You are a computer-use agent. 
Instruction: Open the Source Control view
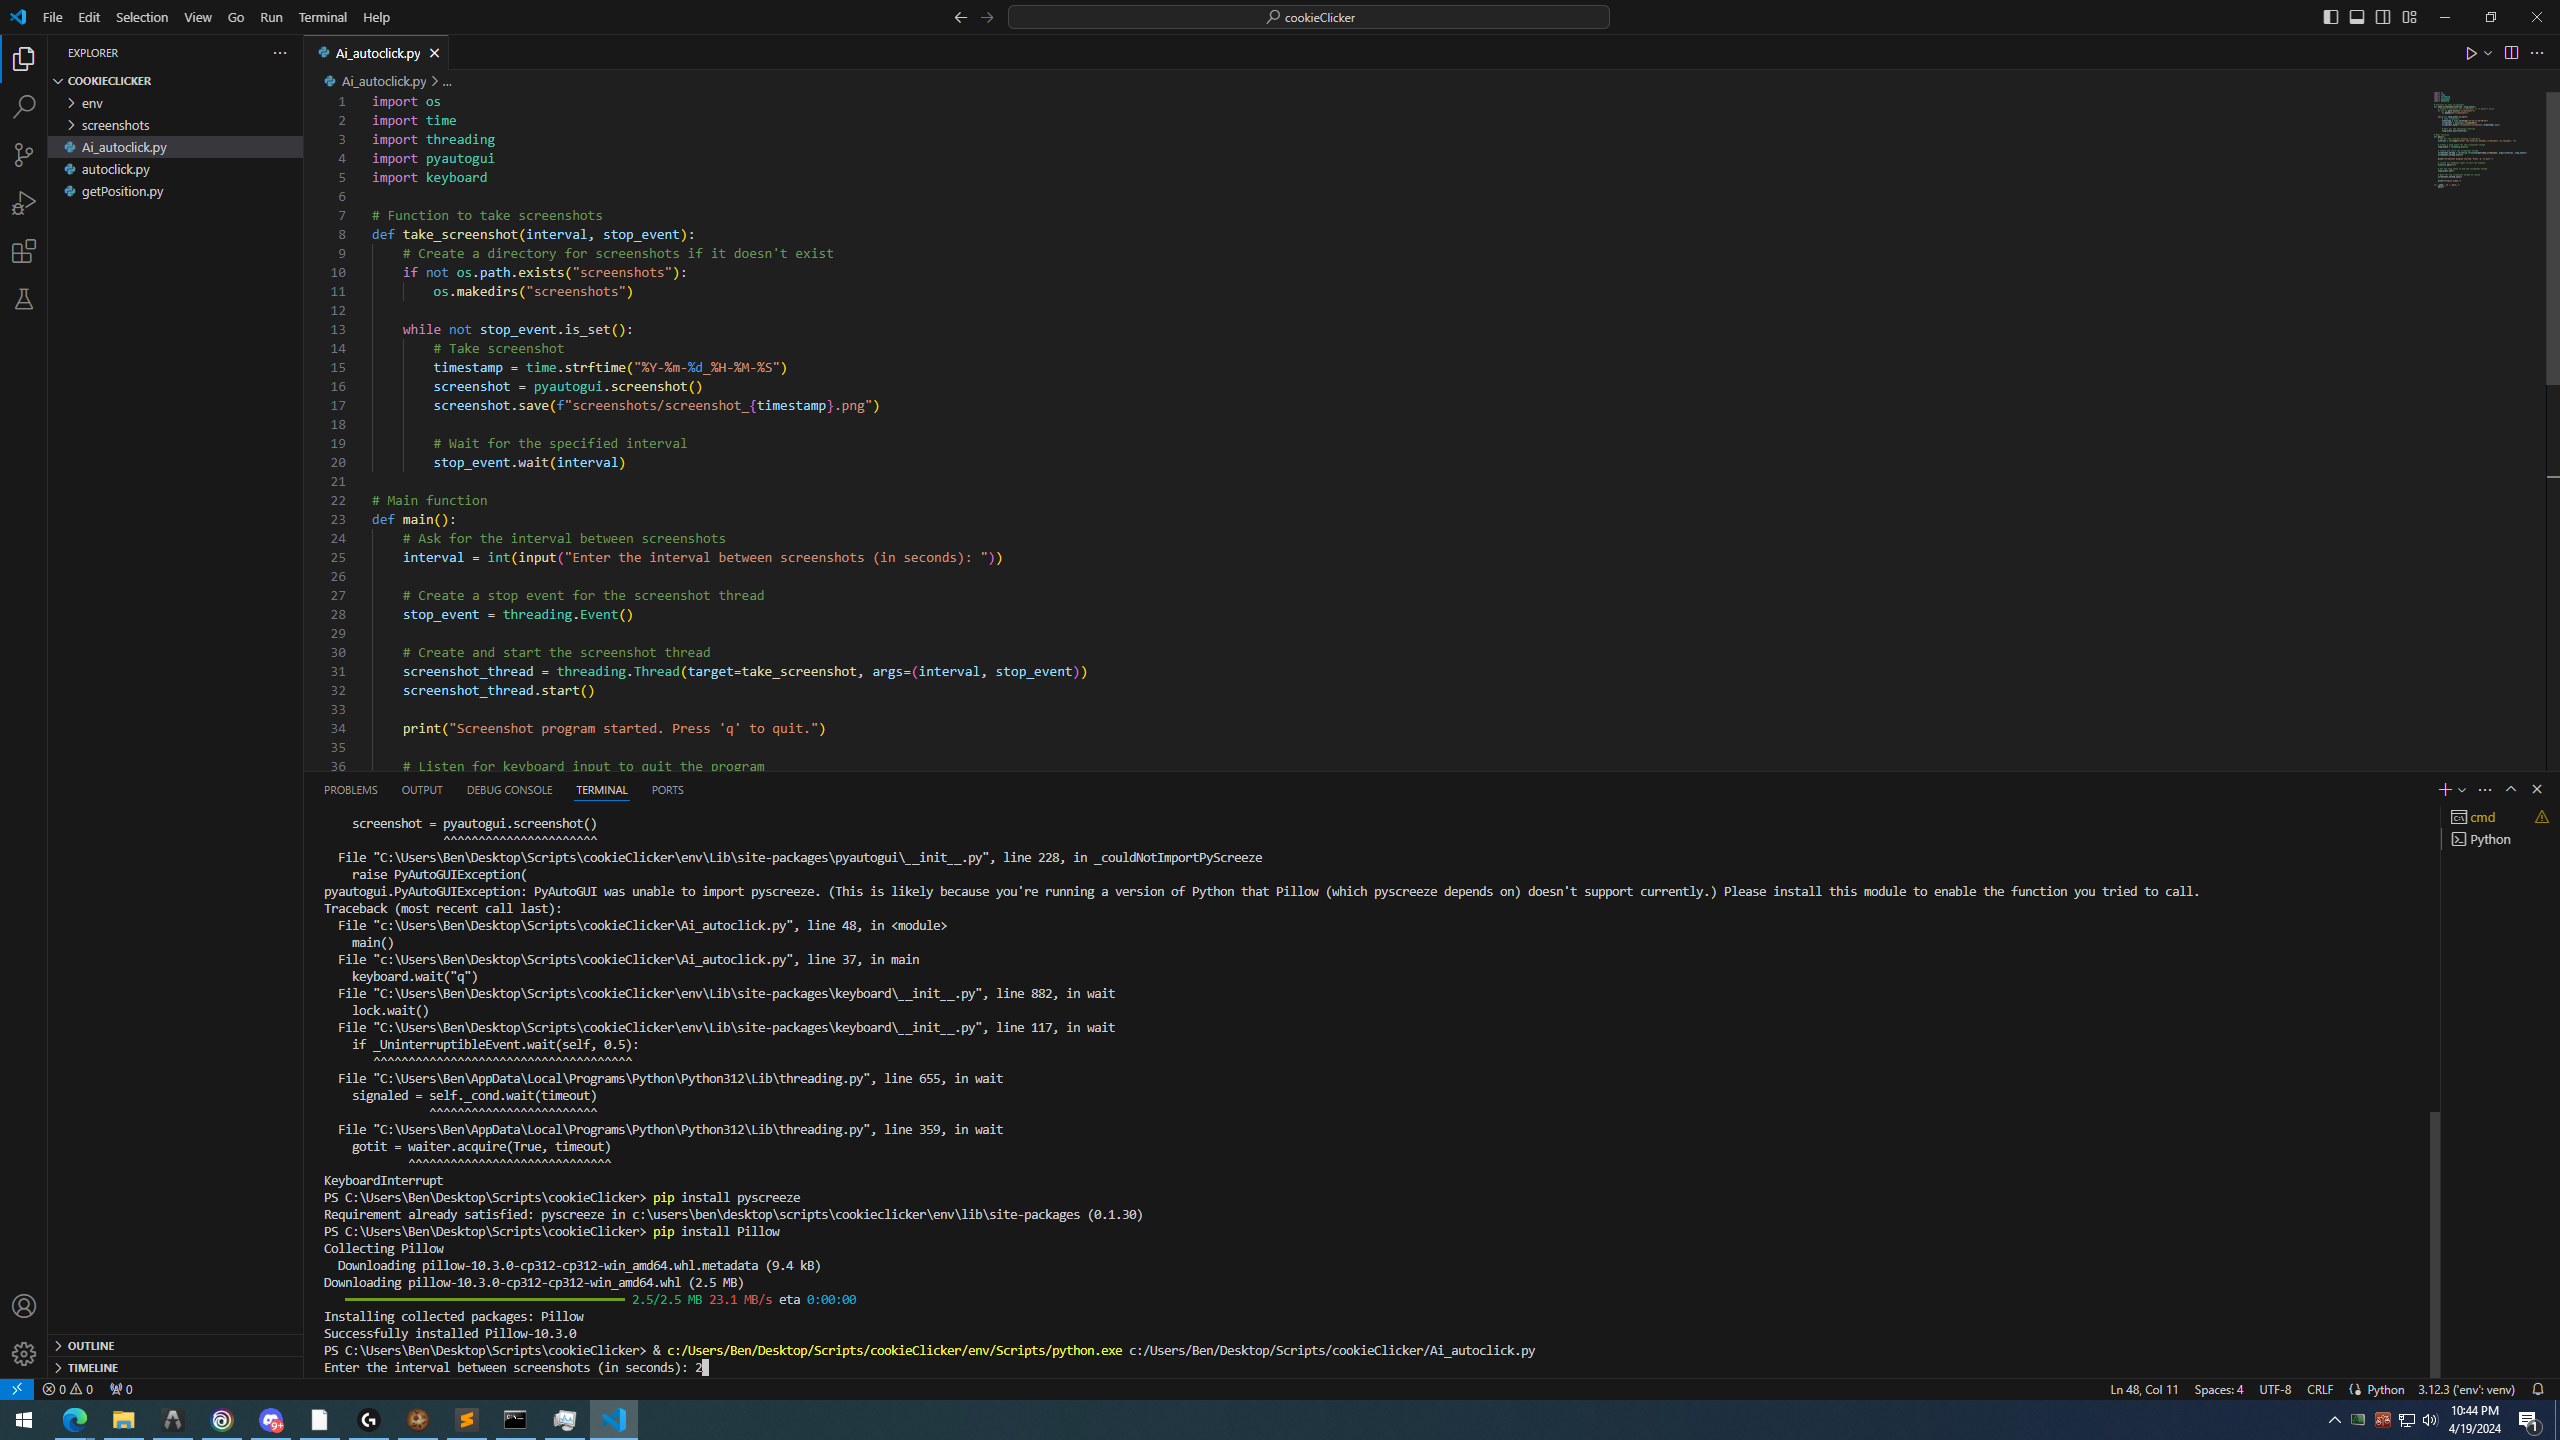(24, 155)
